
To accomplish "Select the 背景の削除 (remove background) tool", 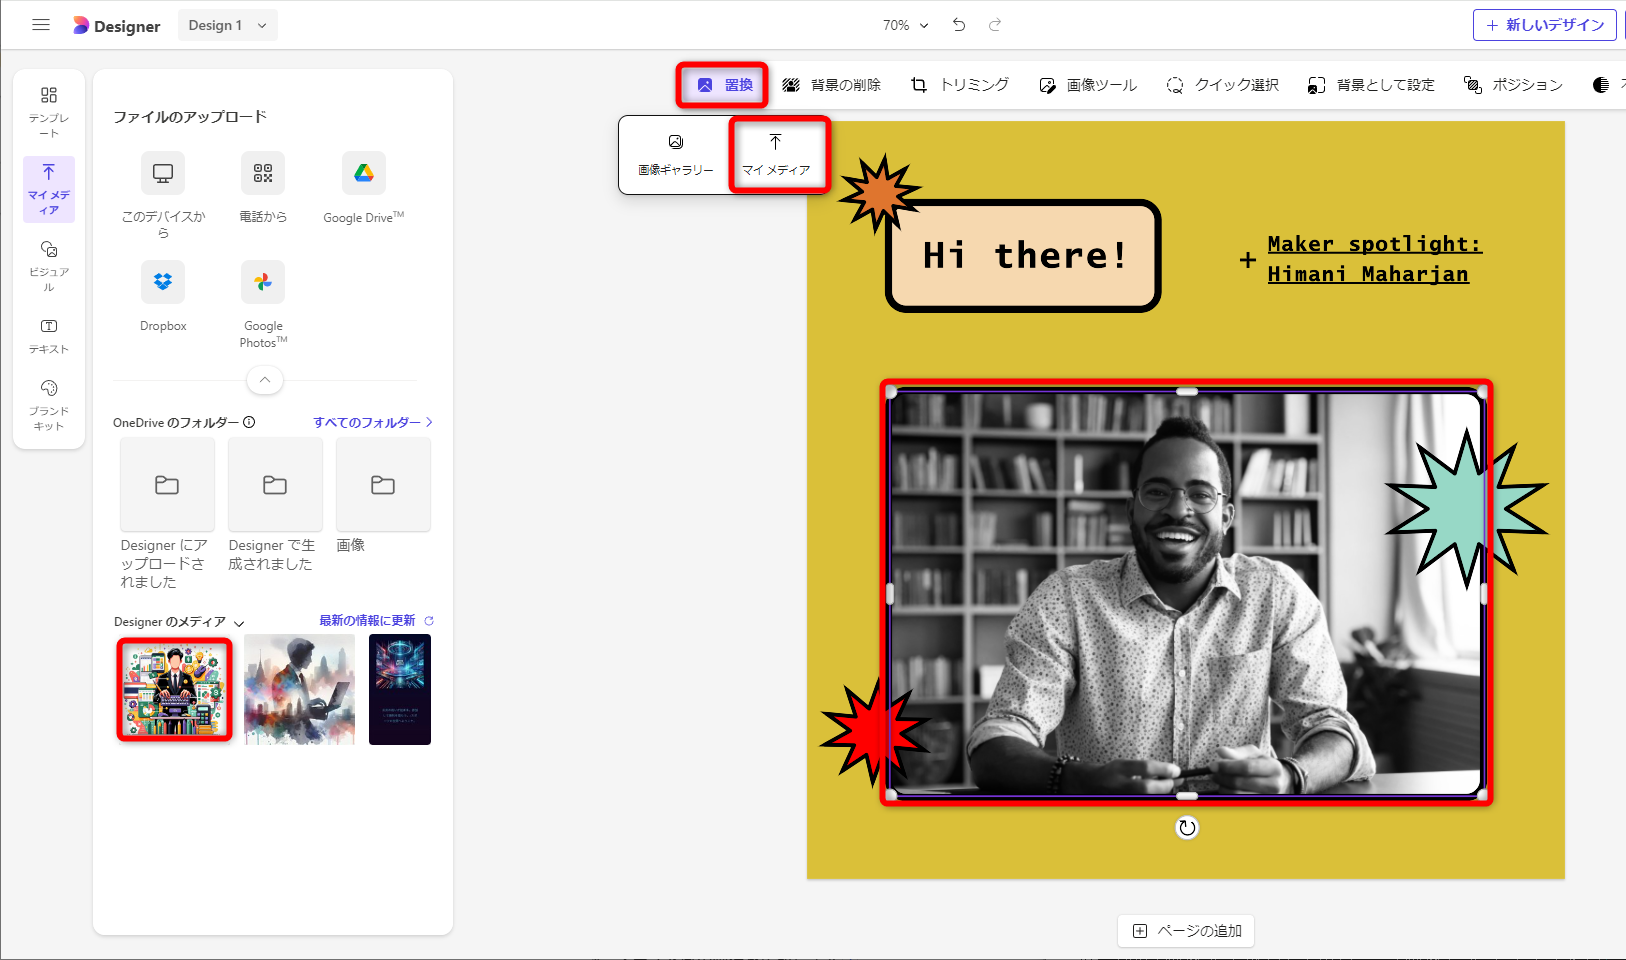I will click(832, 85).
